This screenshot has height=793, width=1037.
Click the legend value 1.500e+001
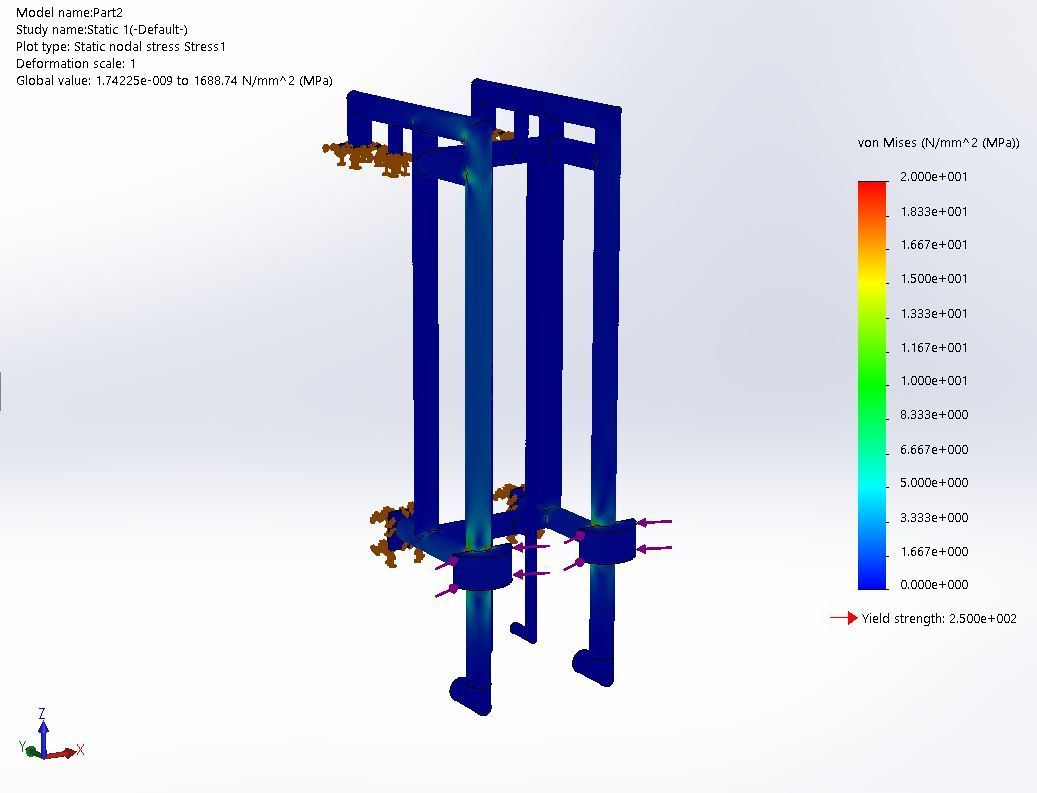coord(934,278)
